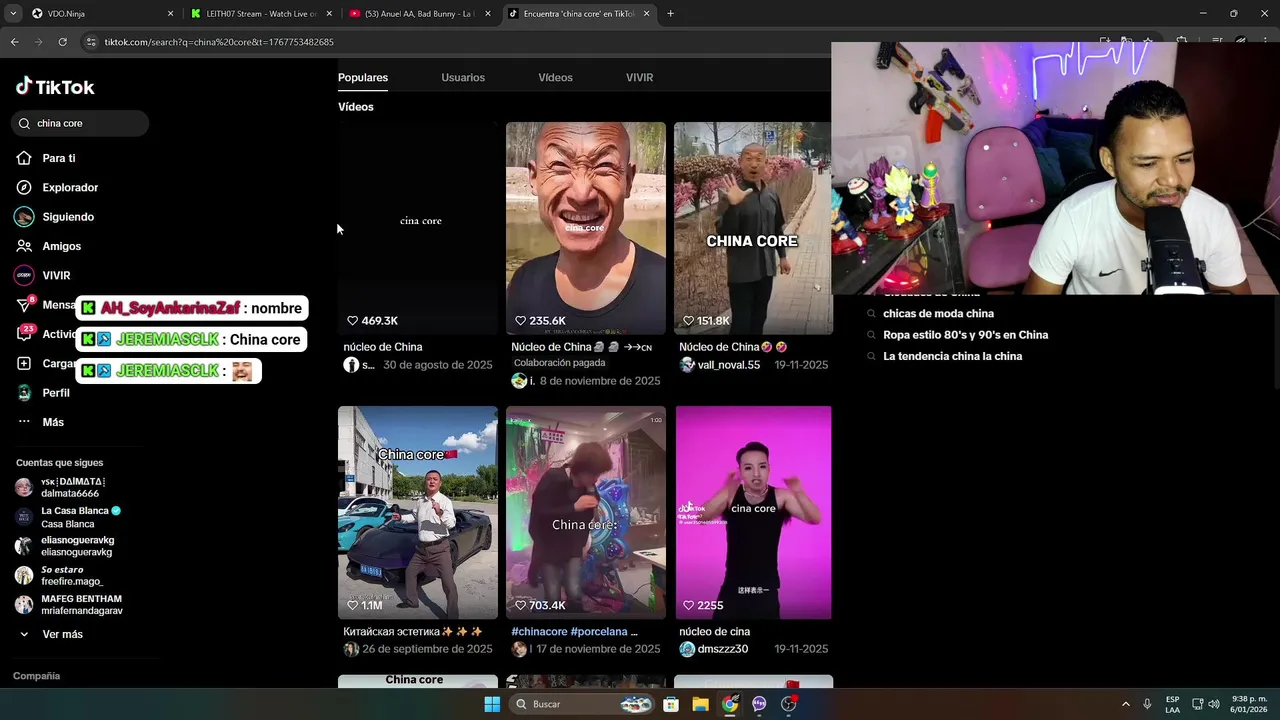The height and width of the screenshot is (720, 1280).
Task: Click the browser address bar URL
Action: pos(219,42)
